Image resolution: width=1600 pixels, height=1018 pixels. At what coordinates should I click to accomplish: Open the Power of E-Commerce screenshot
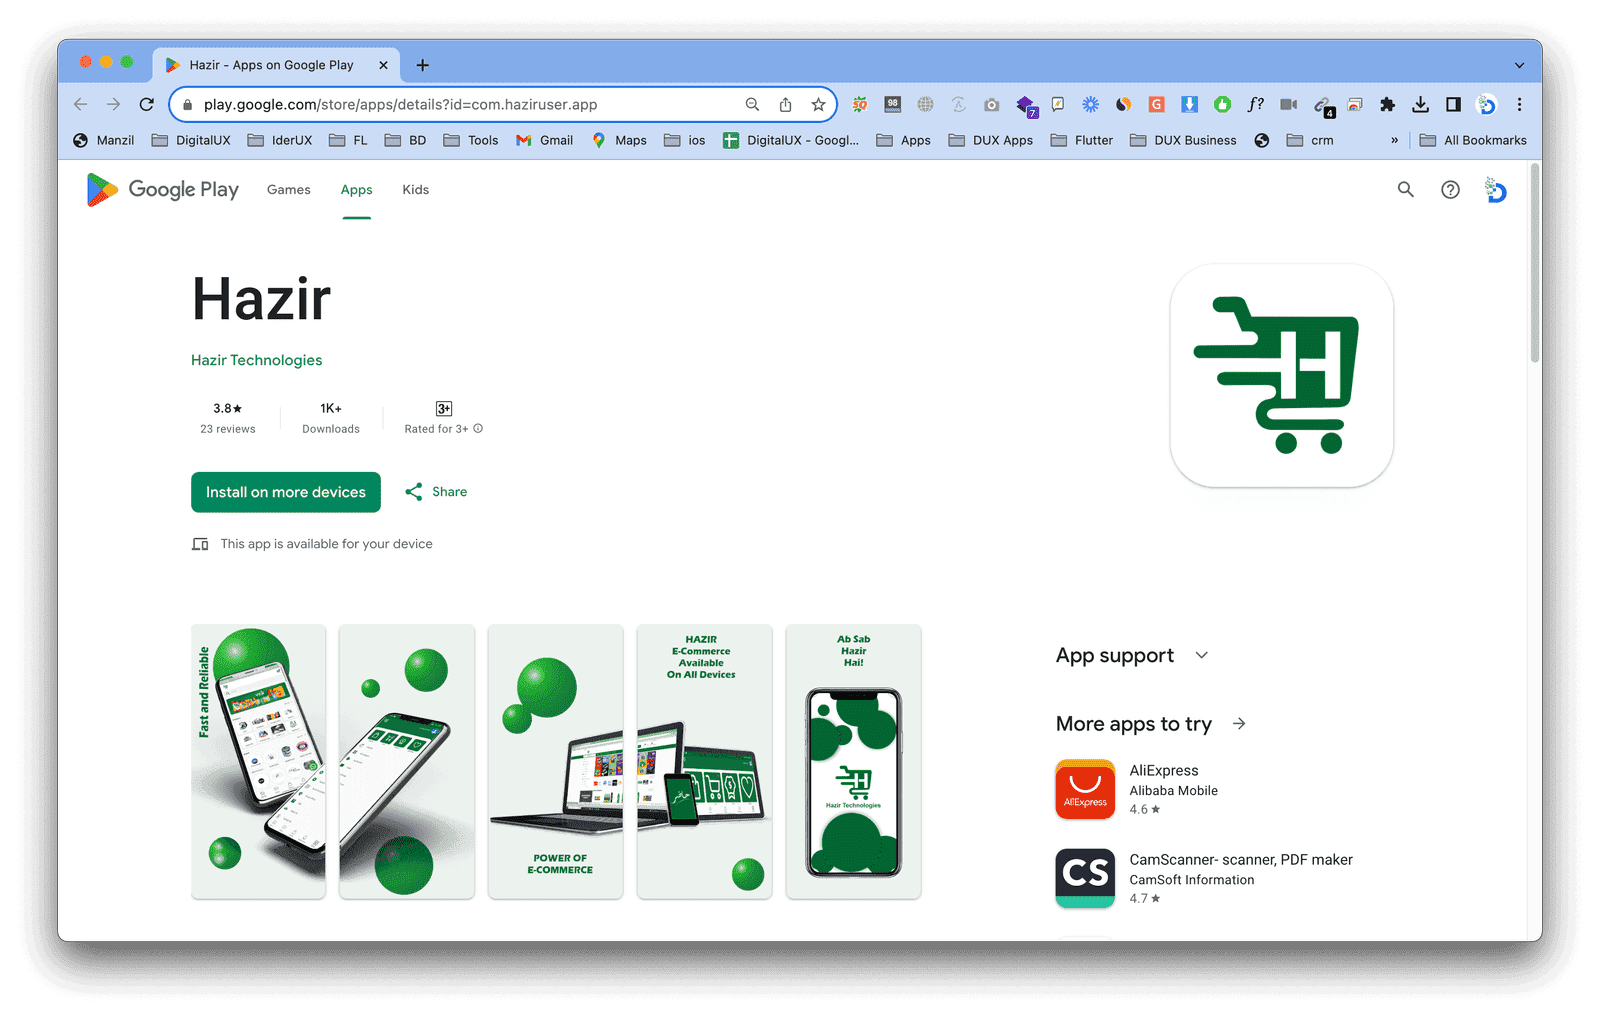pyautogui.click(x=555, y=762)
